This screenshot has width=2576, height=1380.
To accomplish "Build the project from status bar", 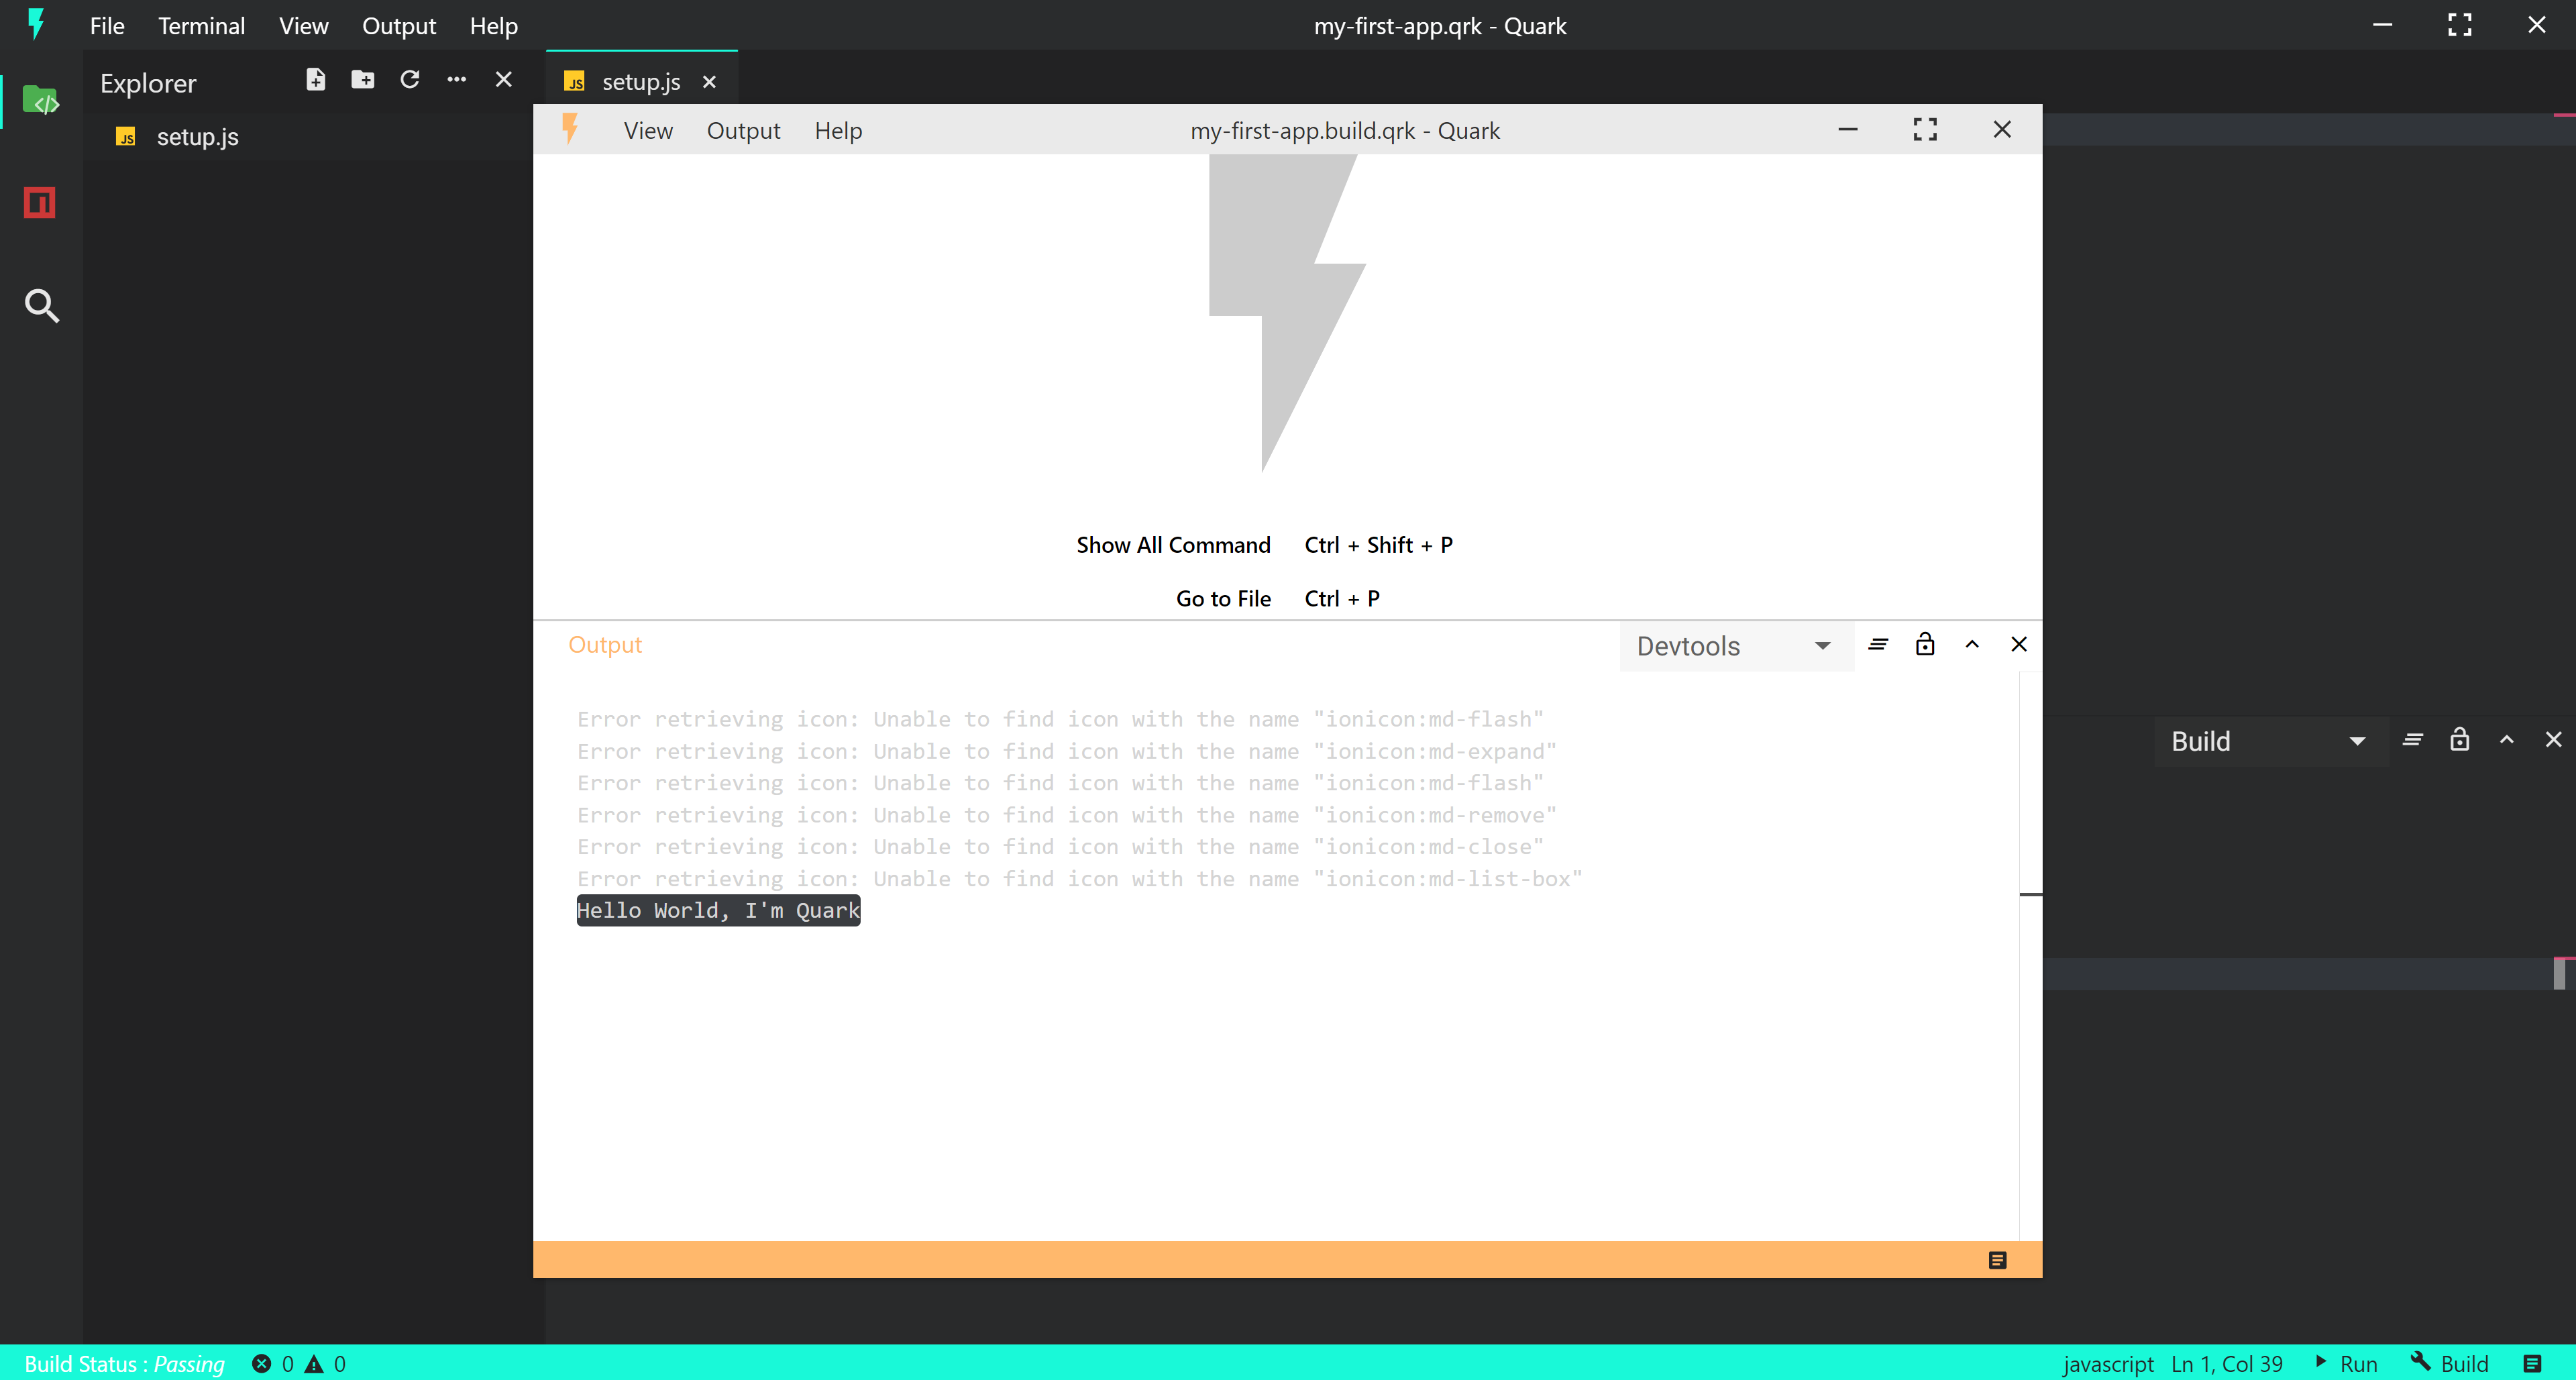I will [2449, 1364].
